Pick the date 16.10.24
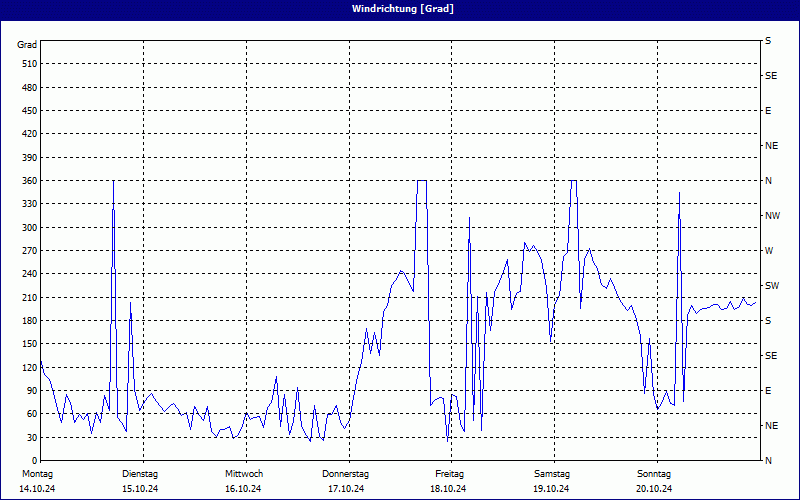Screen dimensions: 800x500 pyautogui.click(x=243, y=489)
